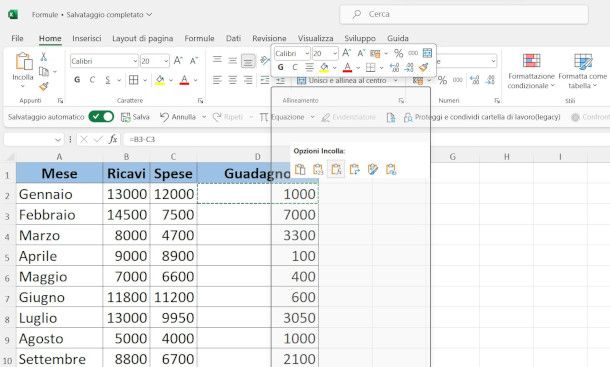Viewport: 610px width, 367px height.
Task: Decrease decimals in the mini toolbar
Action: tap(408, 68)
